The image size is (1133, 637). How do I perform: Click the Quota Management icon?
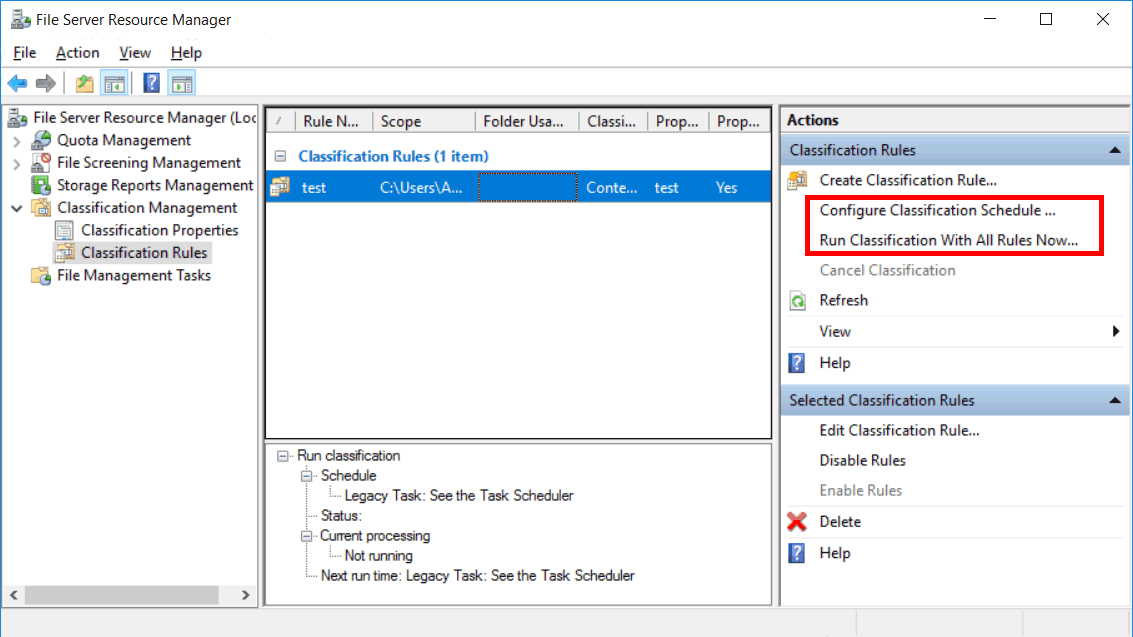pos(42,140)
